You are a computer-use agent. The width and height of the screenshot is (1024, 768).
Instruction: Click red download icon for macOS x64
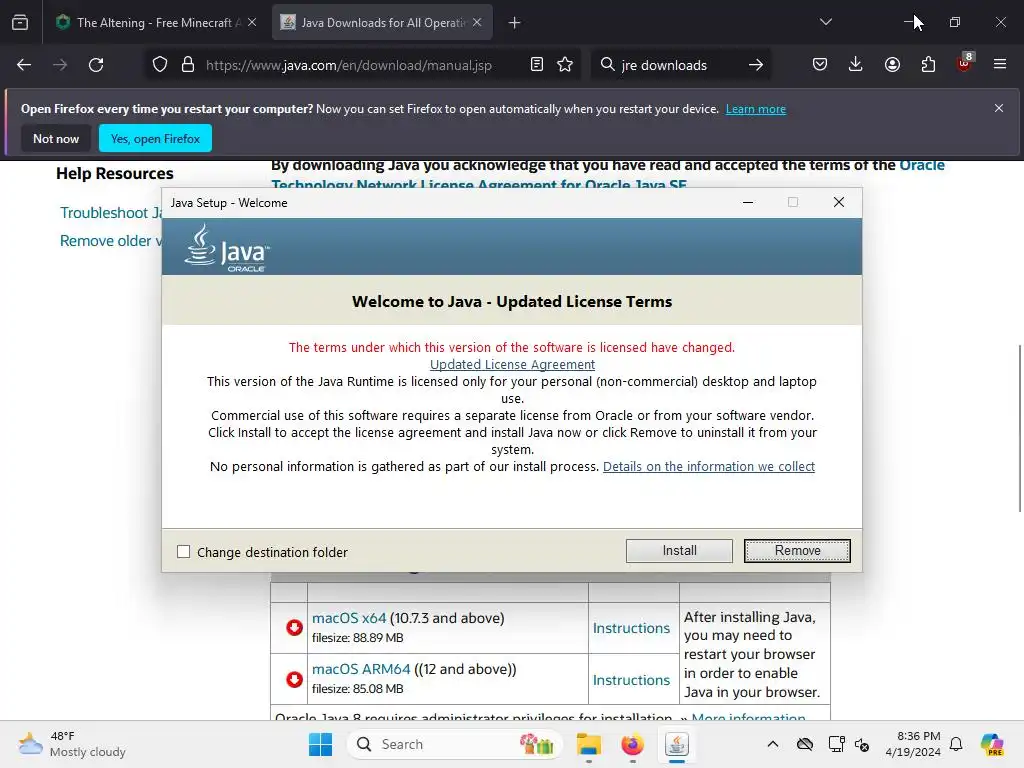tap(295, 628)
